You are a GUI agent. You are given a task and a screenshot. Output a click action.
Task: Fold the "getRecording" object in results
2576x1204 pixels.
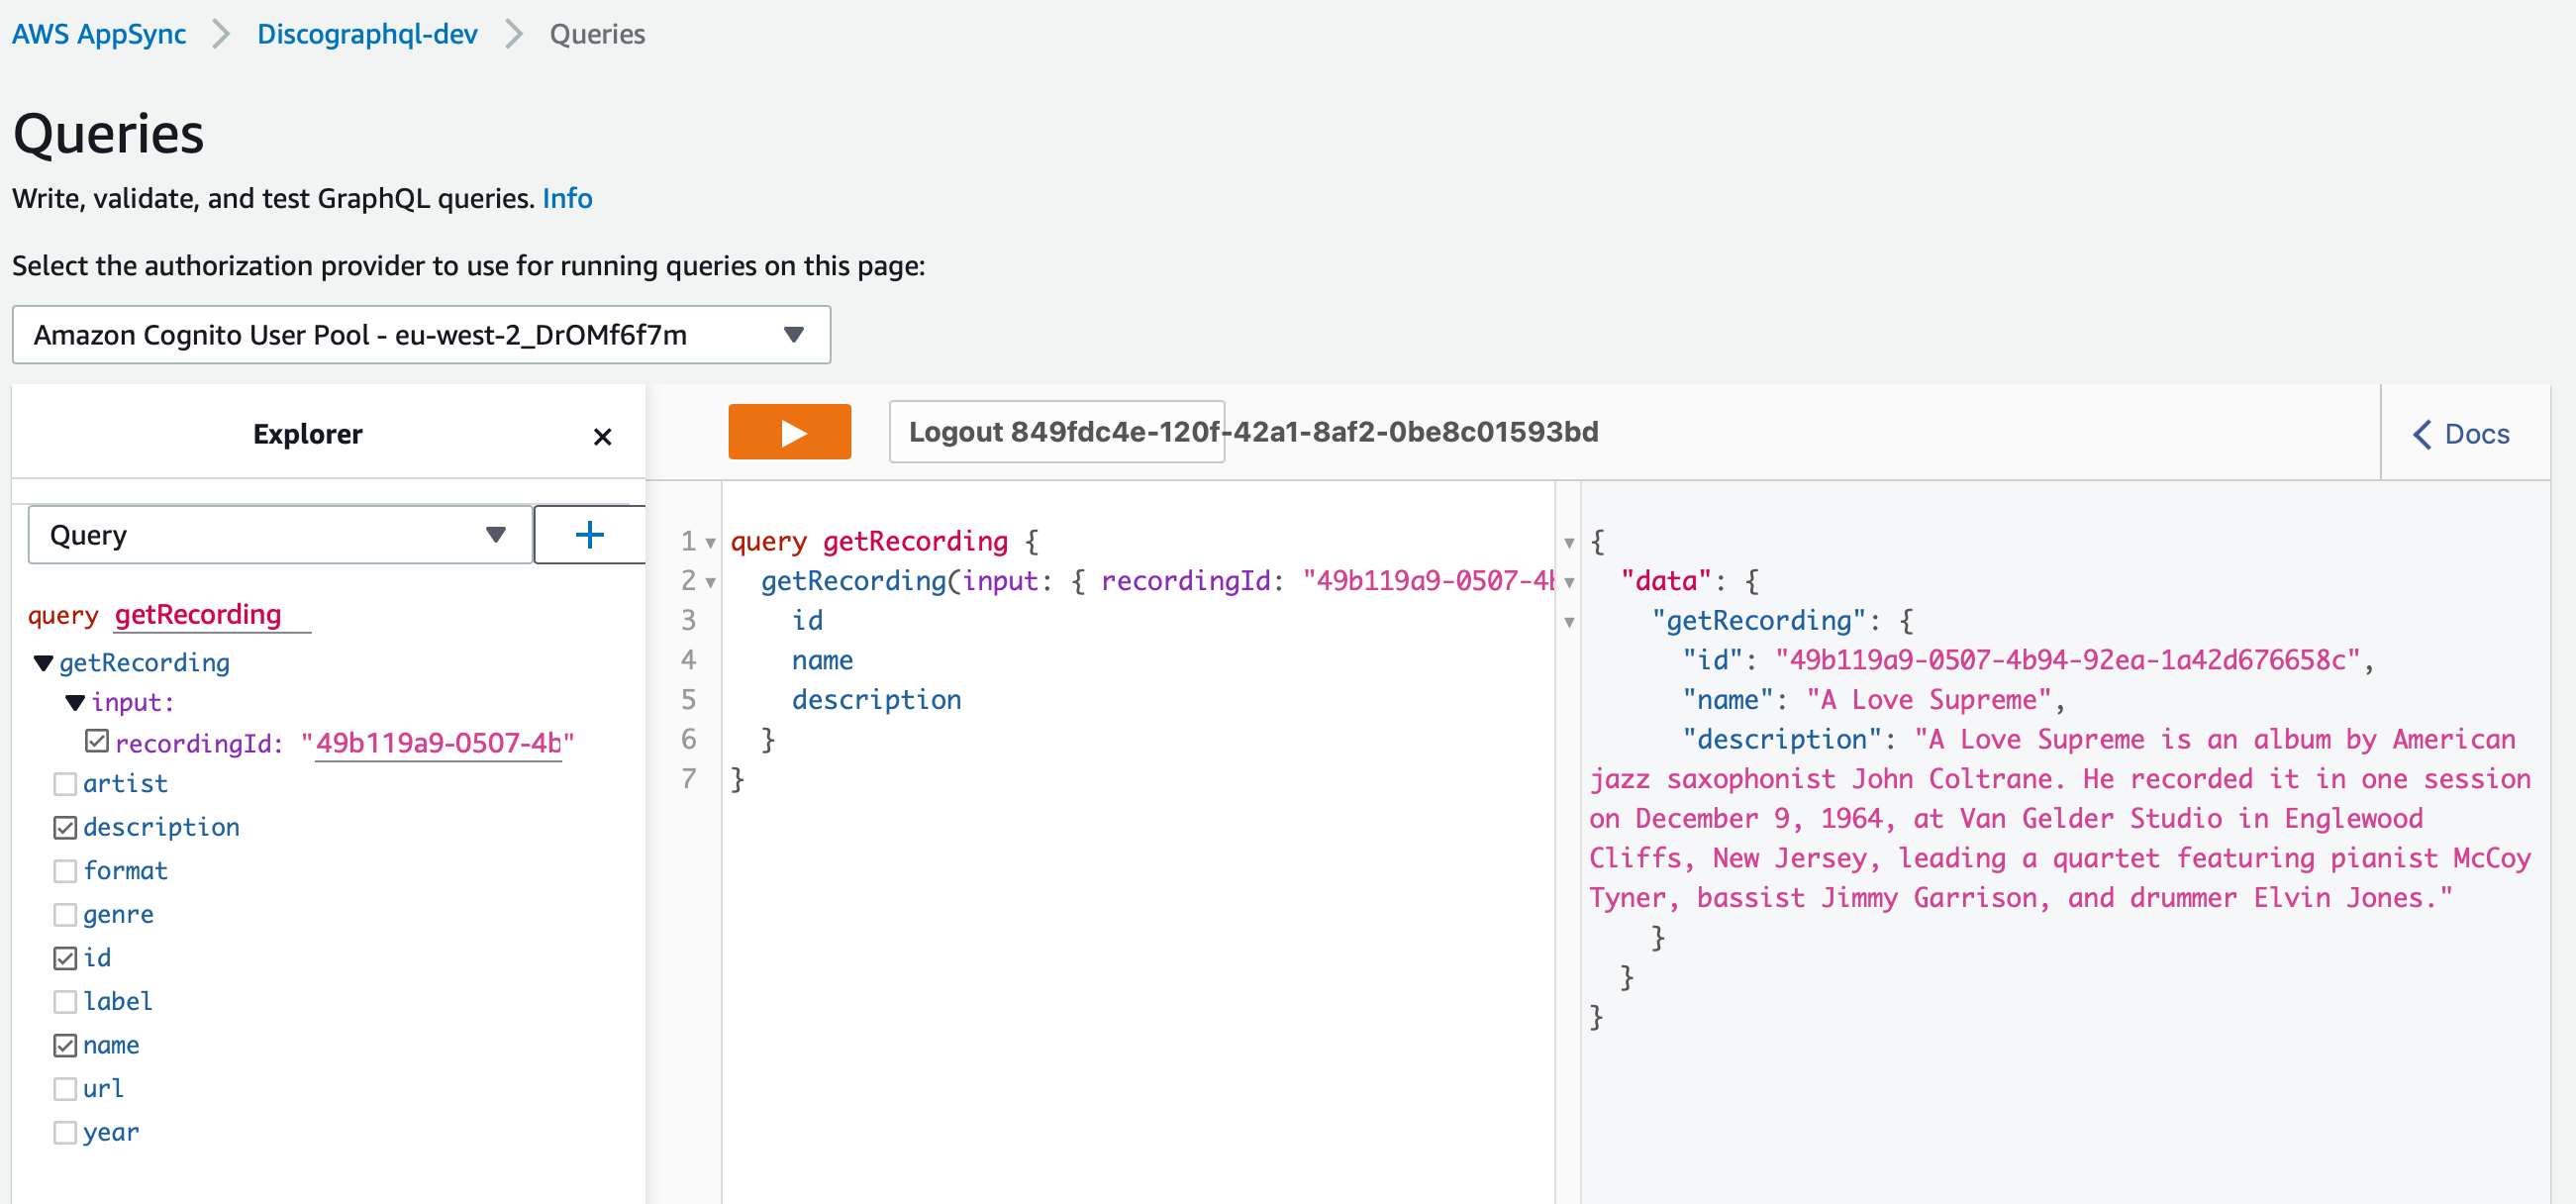click(1569, 622)
